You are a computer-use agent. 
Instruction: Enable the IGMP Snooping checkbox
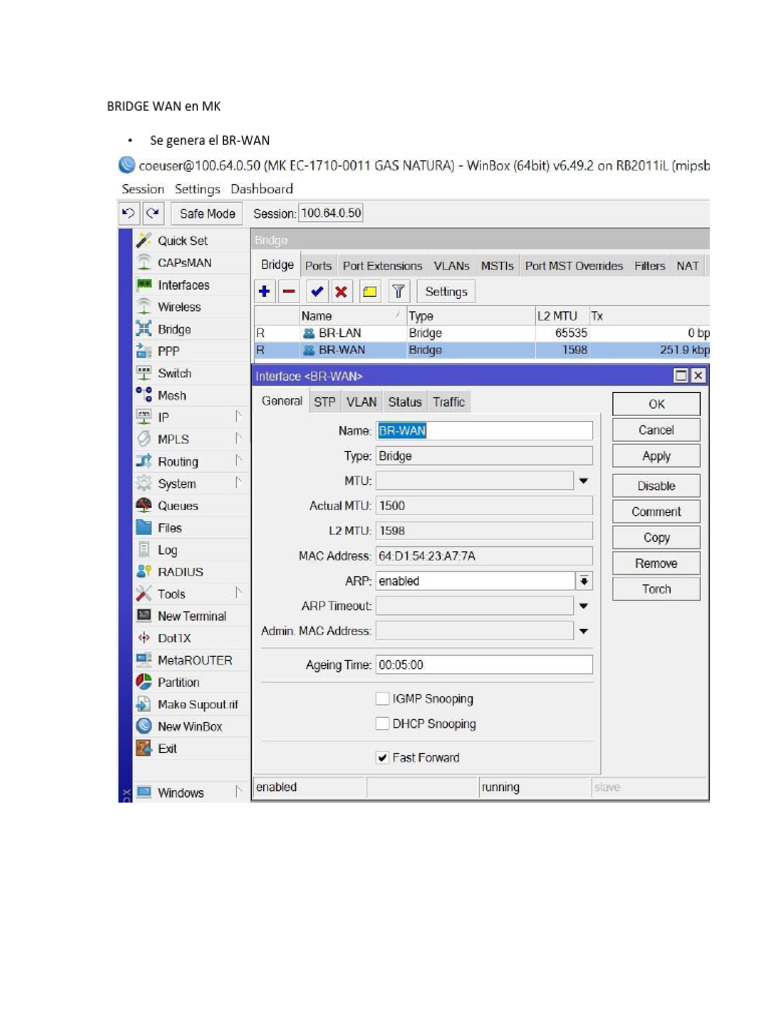click(382, 699)
